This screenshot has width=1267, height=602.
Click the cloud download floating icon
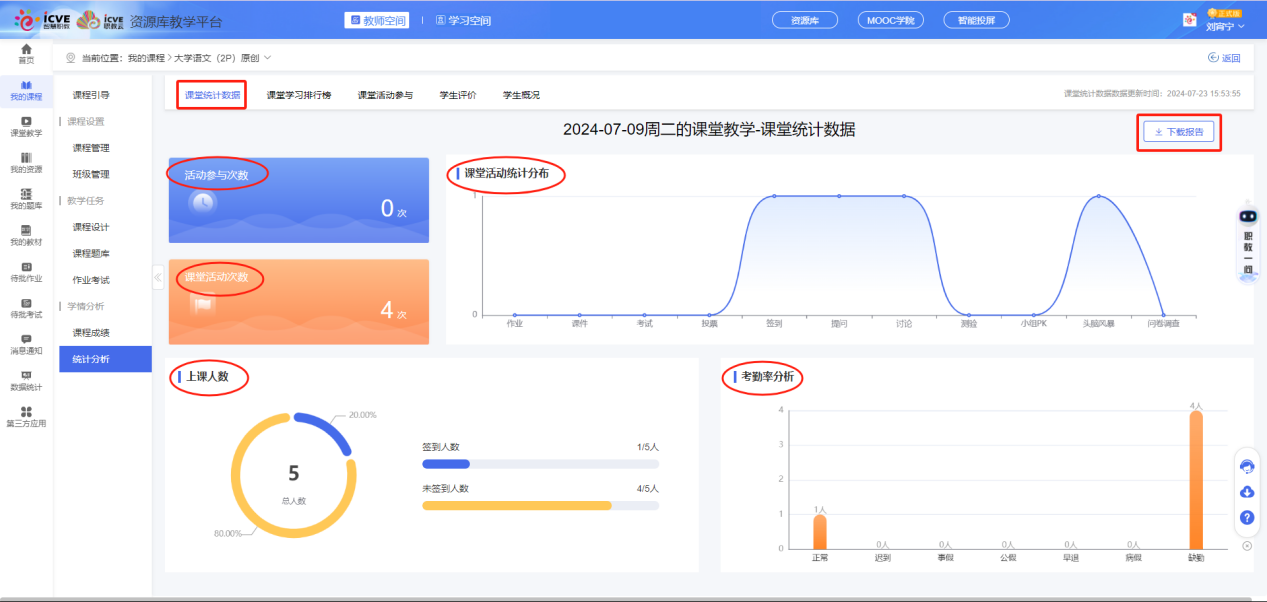(1246, 491)
